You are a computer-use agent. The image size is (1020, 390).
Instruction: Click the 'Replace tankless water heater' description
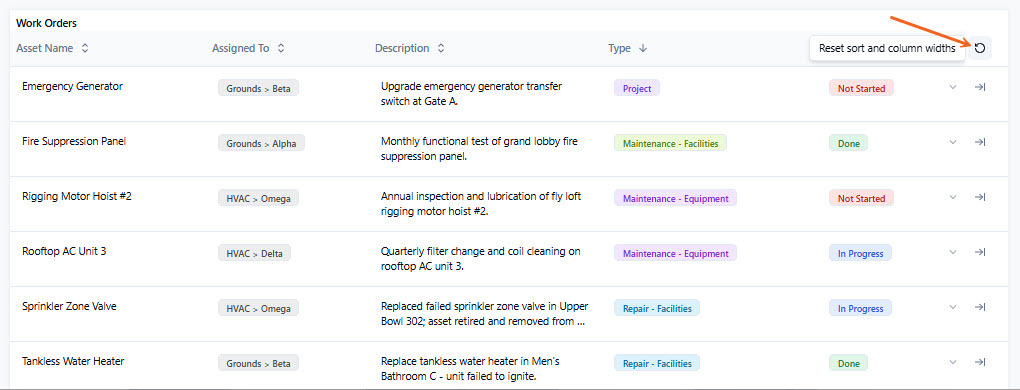470,369
